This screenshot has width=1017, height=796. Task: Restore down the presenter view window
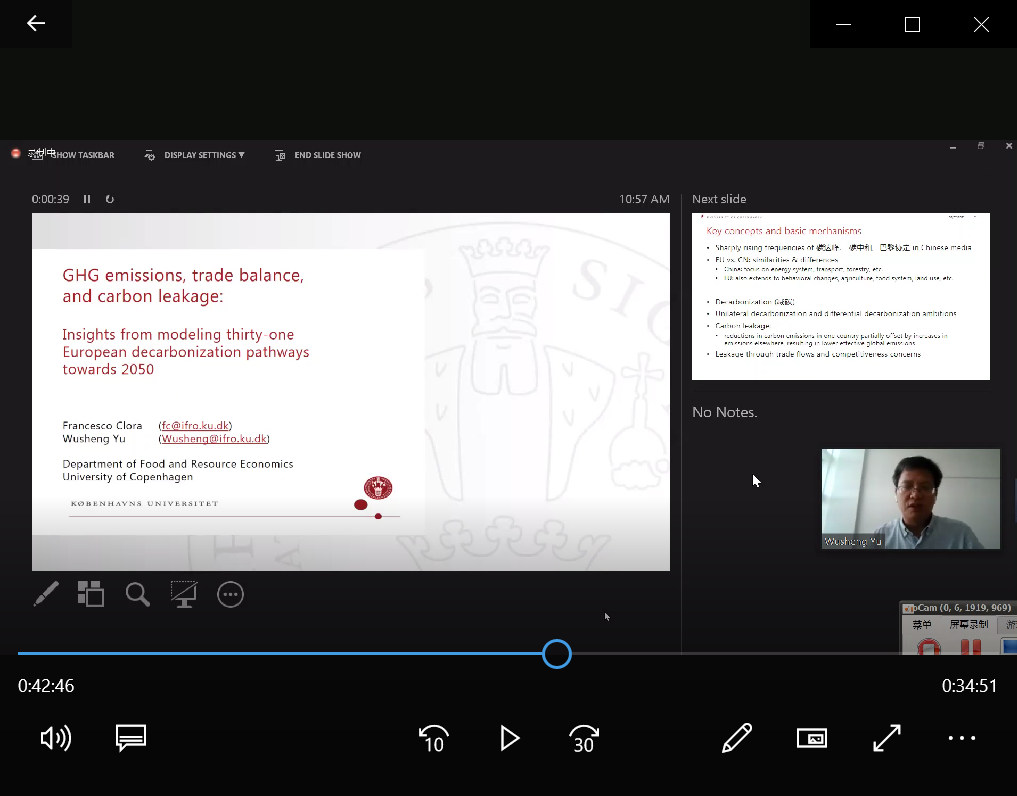click(981, 146)
